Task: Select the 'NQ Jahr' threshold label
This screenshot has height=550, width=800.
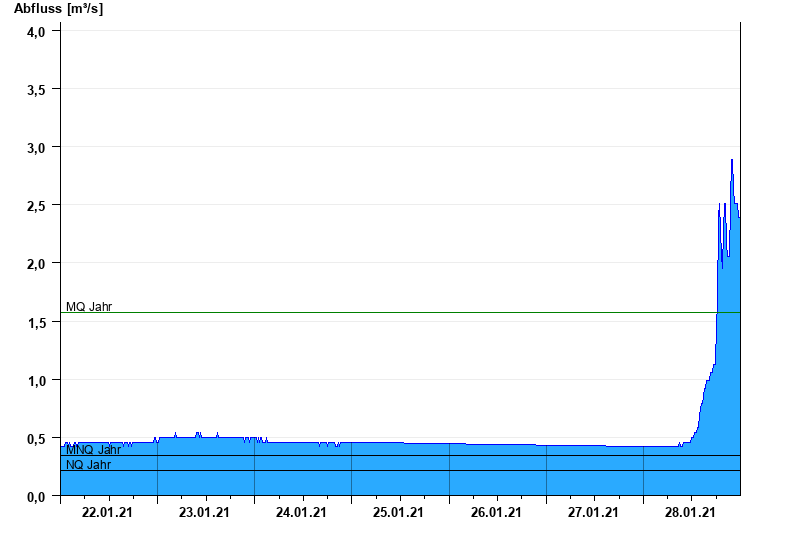Action: tap(89, 464)
